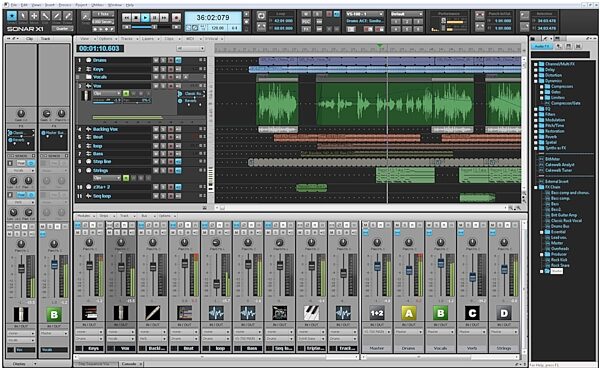
Task: Collapse the Dynamics folder in browser
Action: 536,81
